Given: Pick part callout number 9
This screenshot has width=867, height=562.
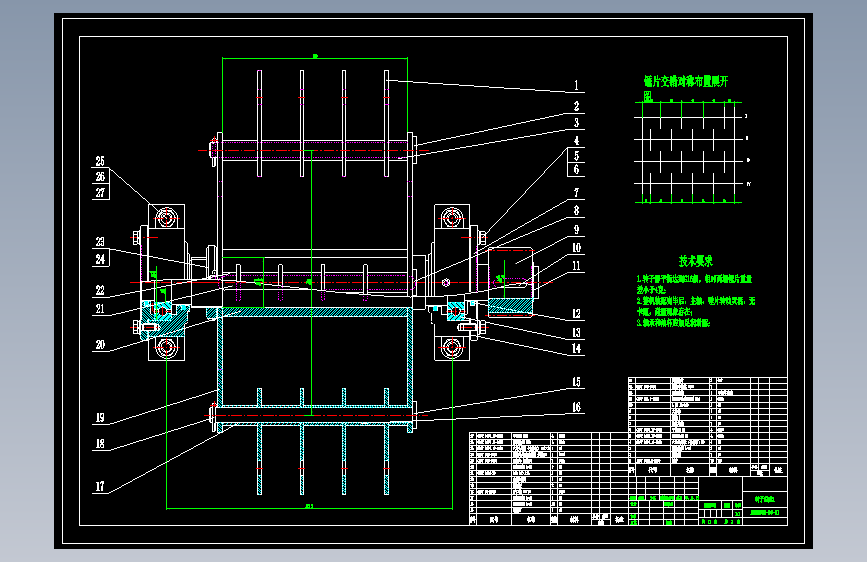Looking at the screenshot, I should (576, 230).
